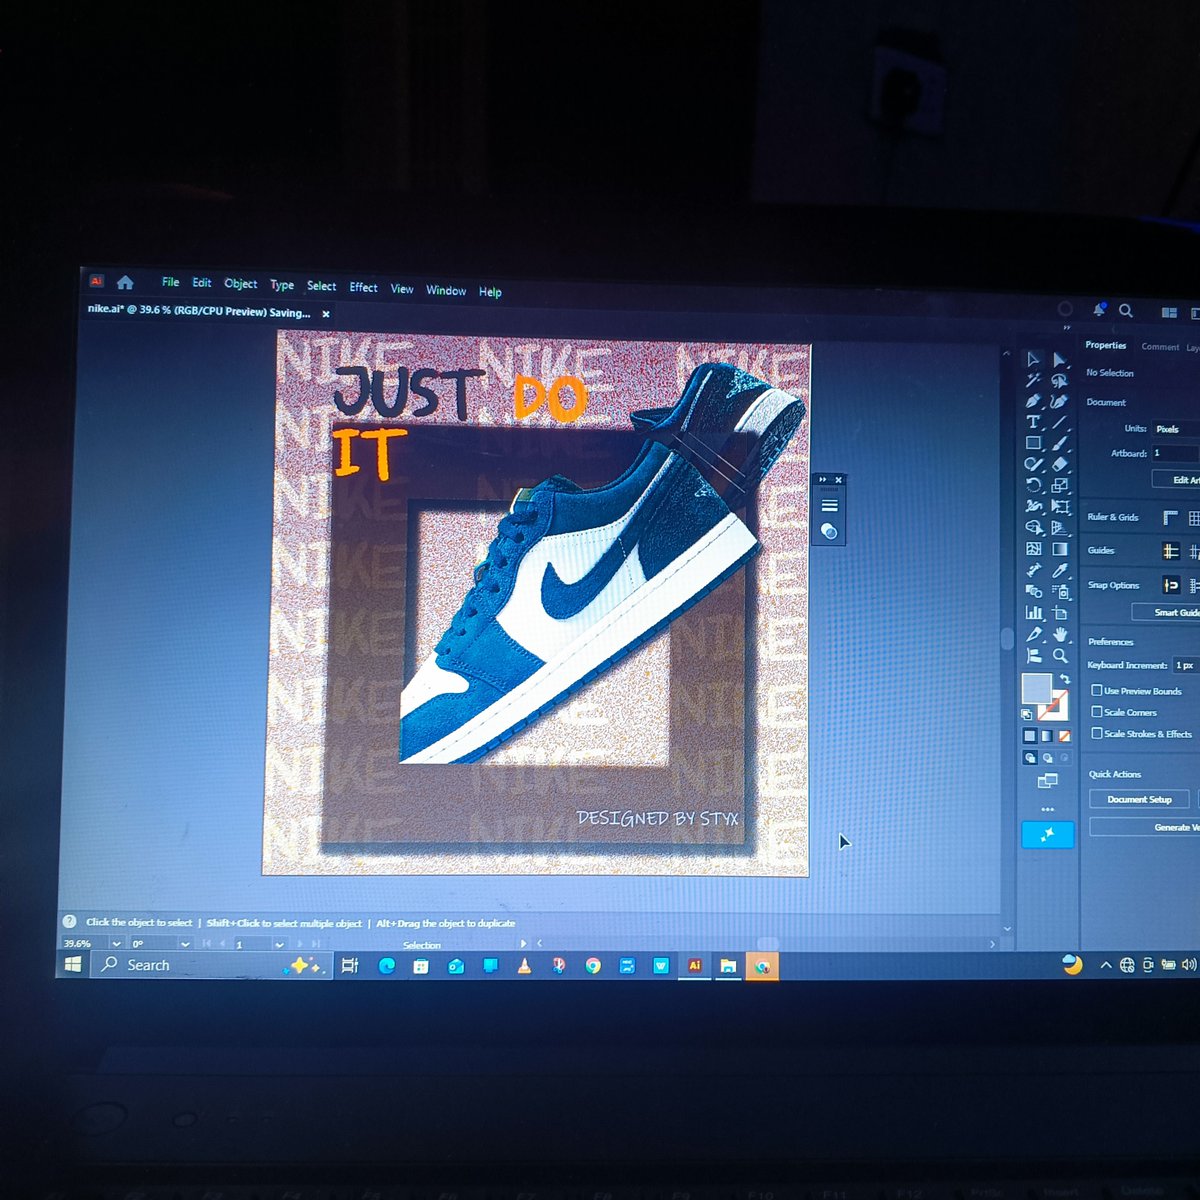Toggle Scale Strokes & Effects checkbox
This screenshot has width=1200, height=1200.
pos(1097,733)
